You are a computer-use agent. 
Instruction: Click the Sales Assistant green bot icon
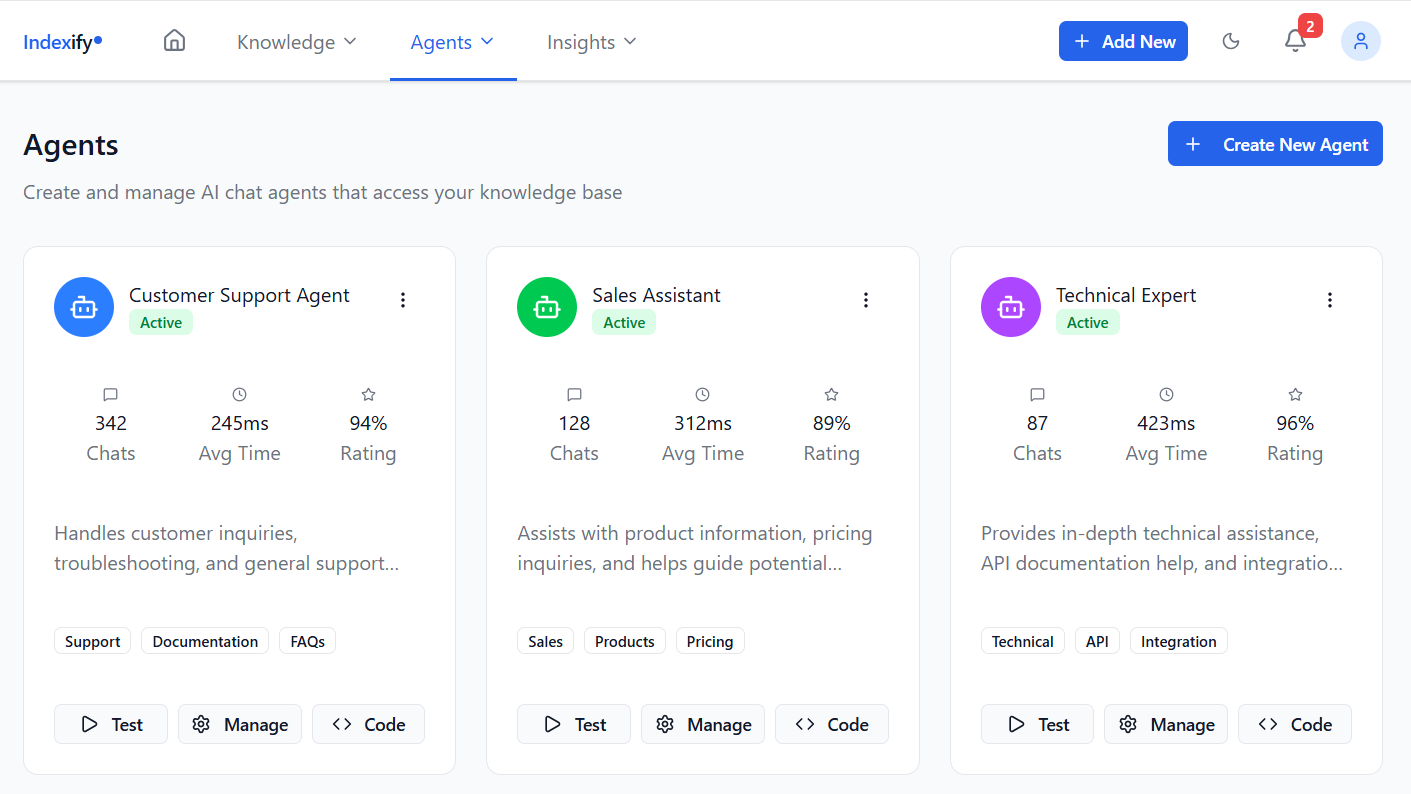[547, 307]
